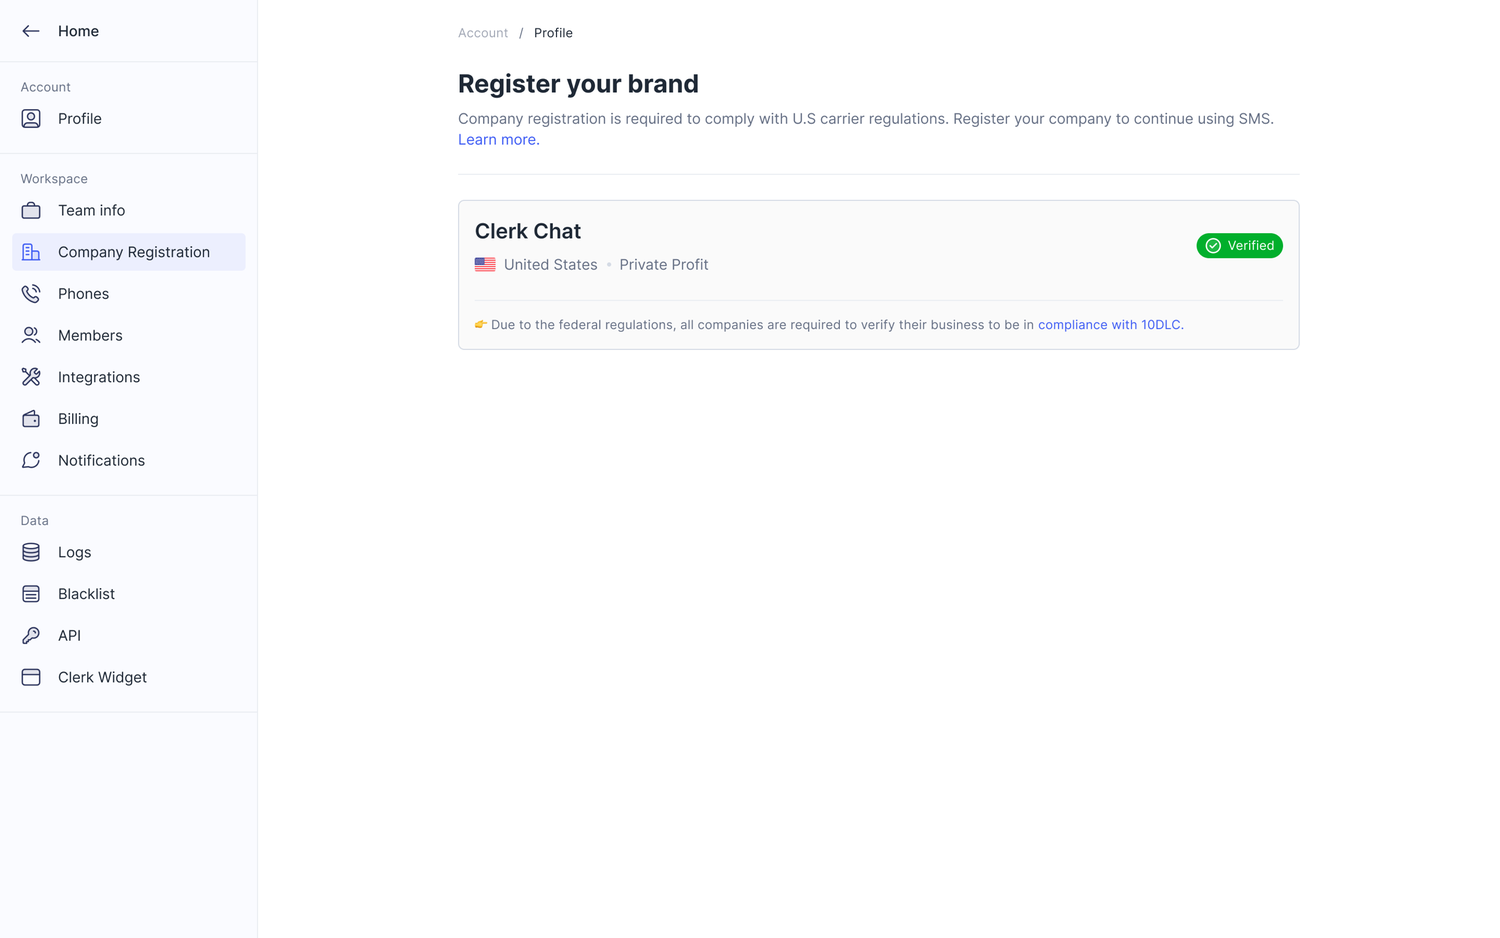The image size is (1500, 938).
Task: Select the Notifications bell icon
Action: pos(31,460)
